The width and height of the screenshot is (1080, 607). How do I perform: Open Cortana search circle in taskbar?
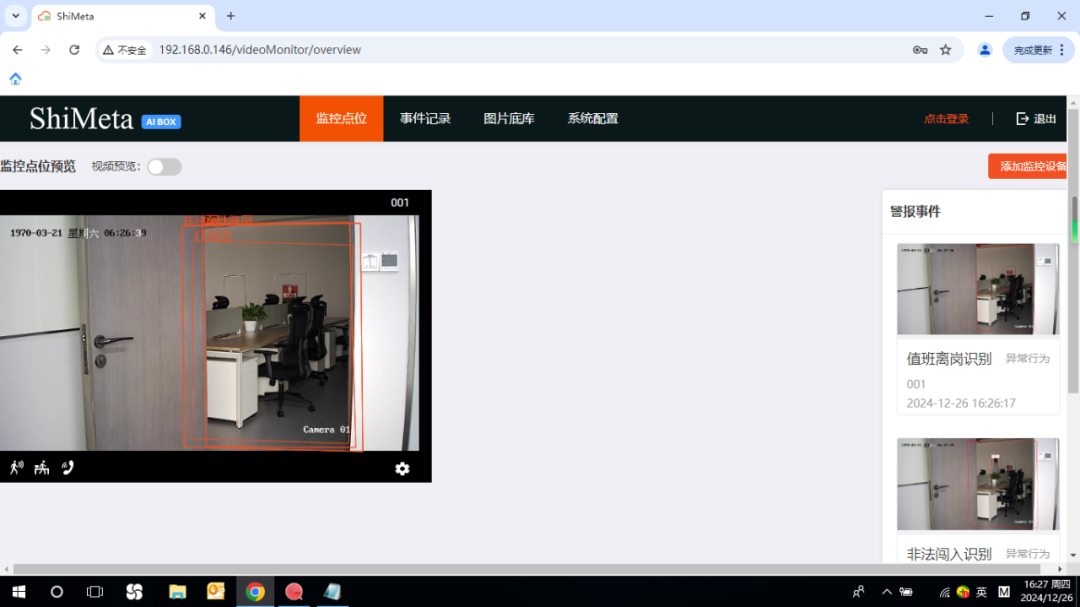[x=56, y=592]
